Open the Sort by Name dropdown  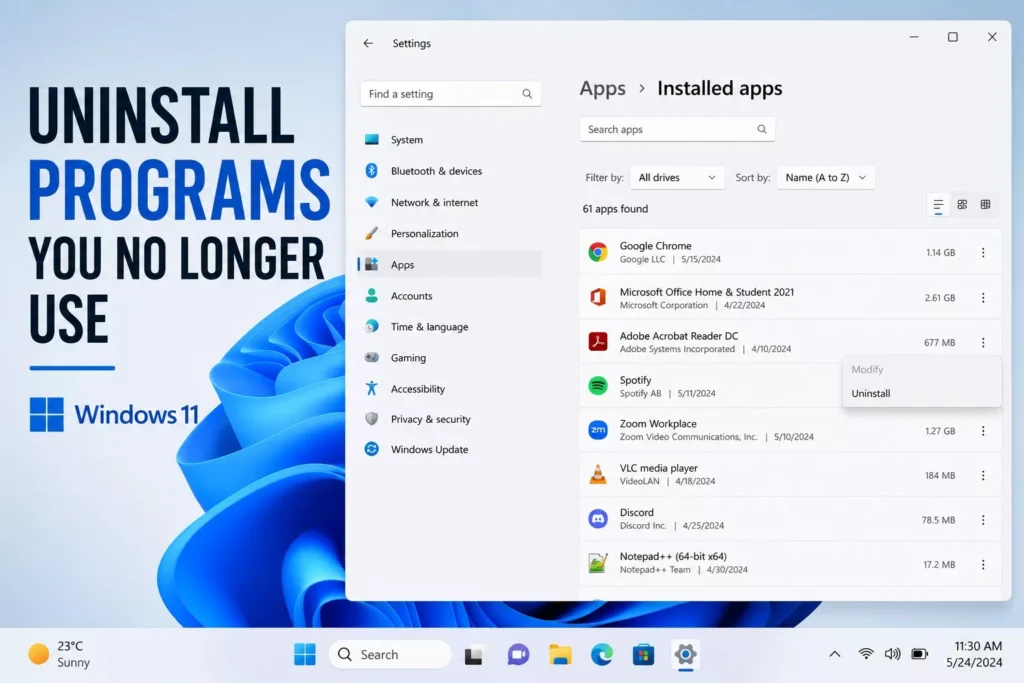click(x=825, y=178)
